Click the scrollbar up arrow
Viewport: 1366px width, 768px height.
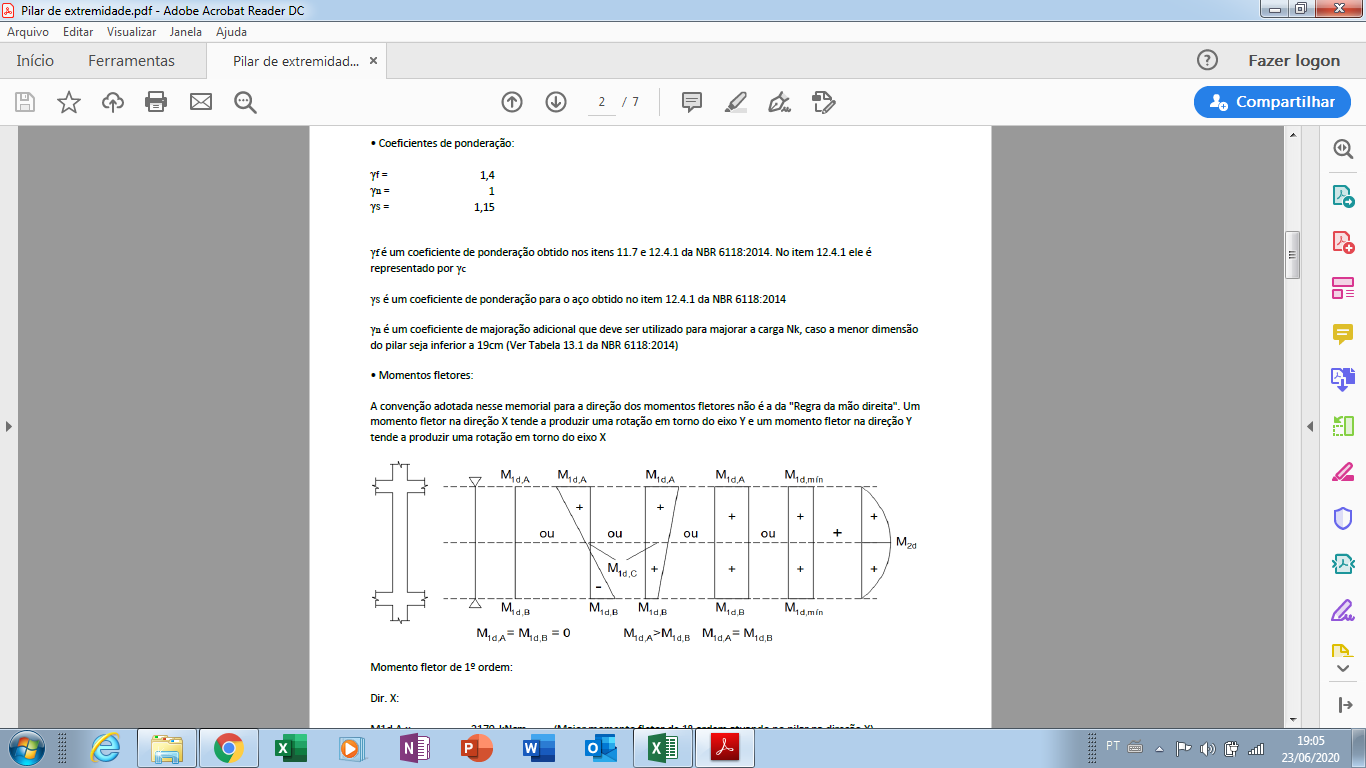click(x=1292, y=134)
